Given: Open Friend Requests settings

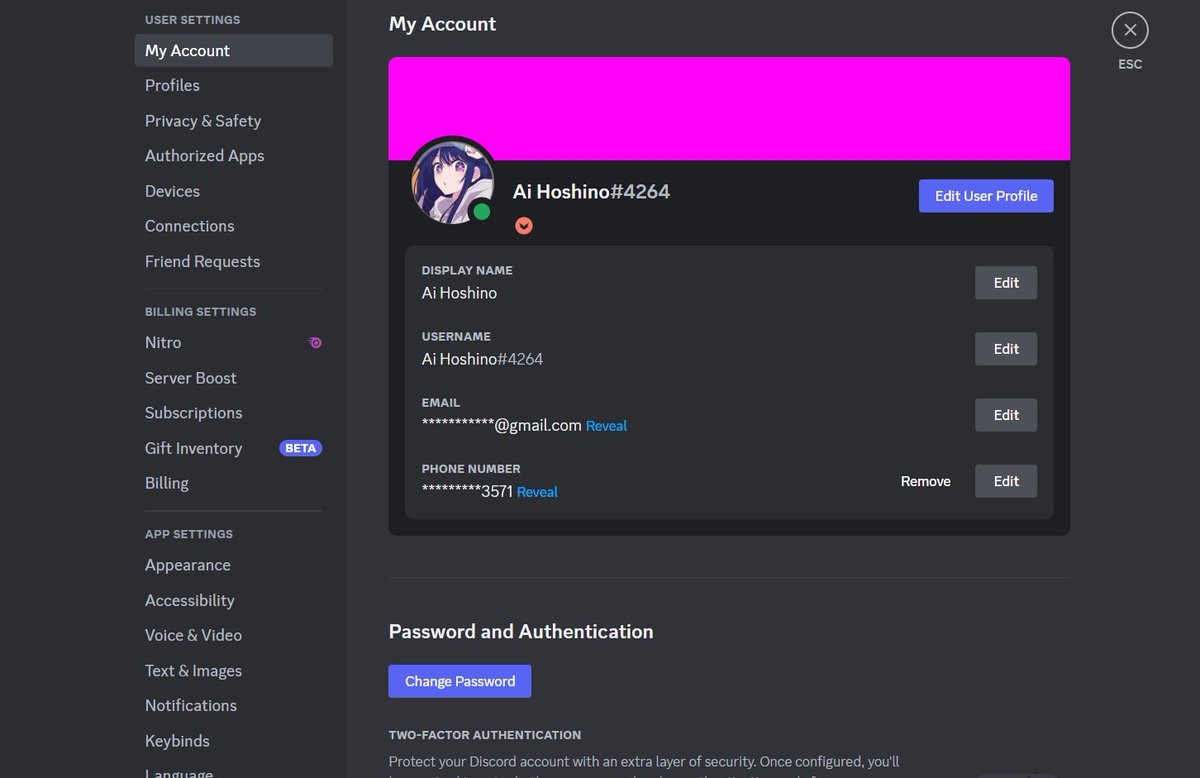Looking at the screenshot, I should 234,262.
